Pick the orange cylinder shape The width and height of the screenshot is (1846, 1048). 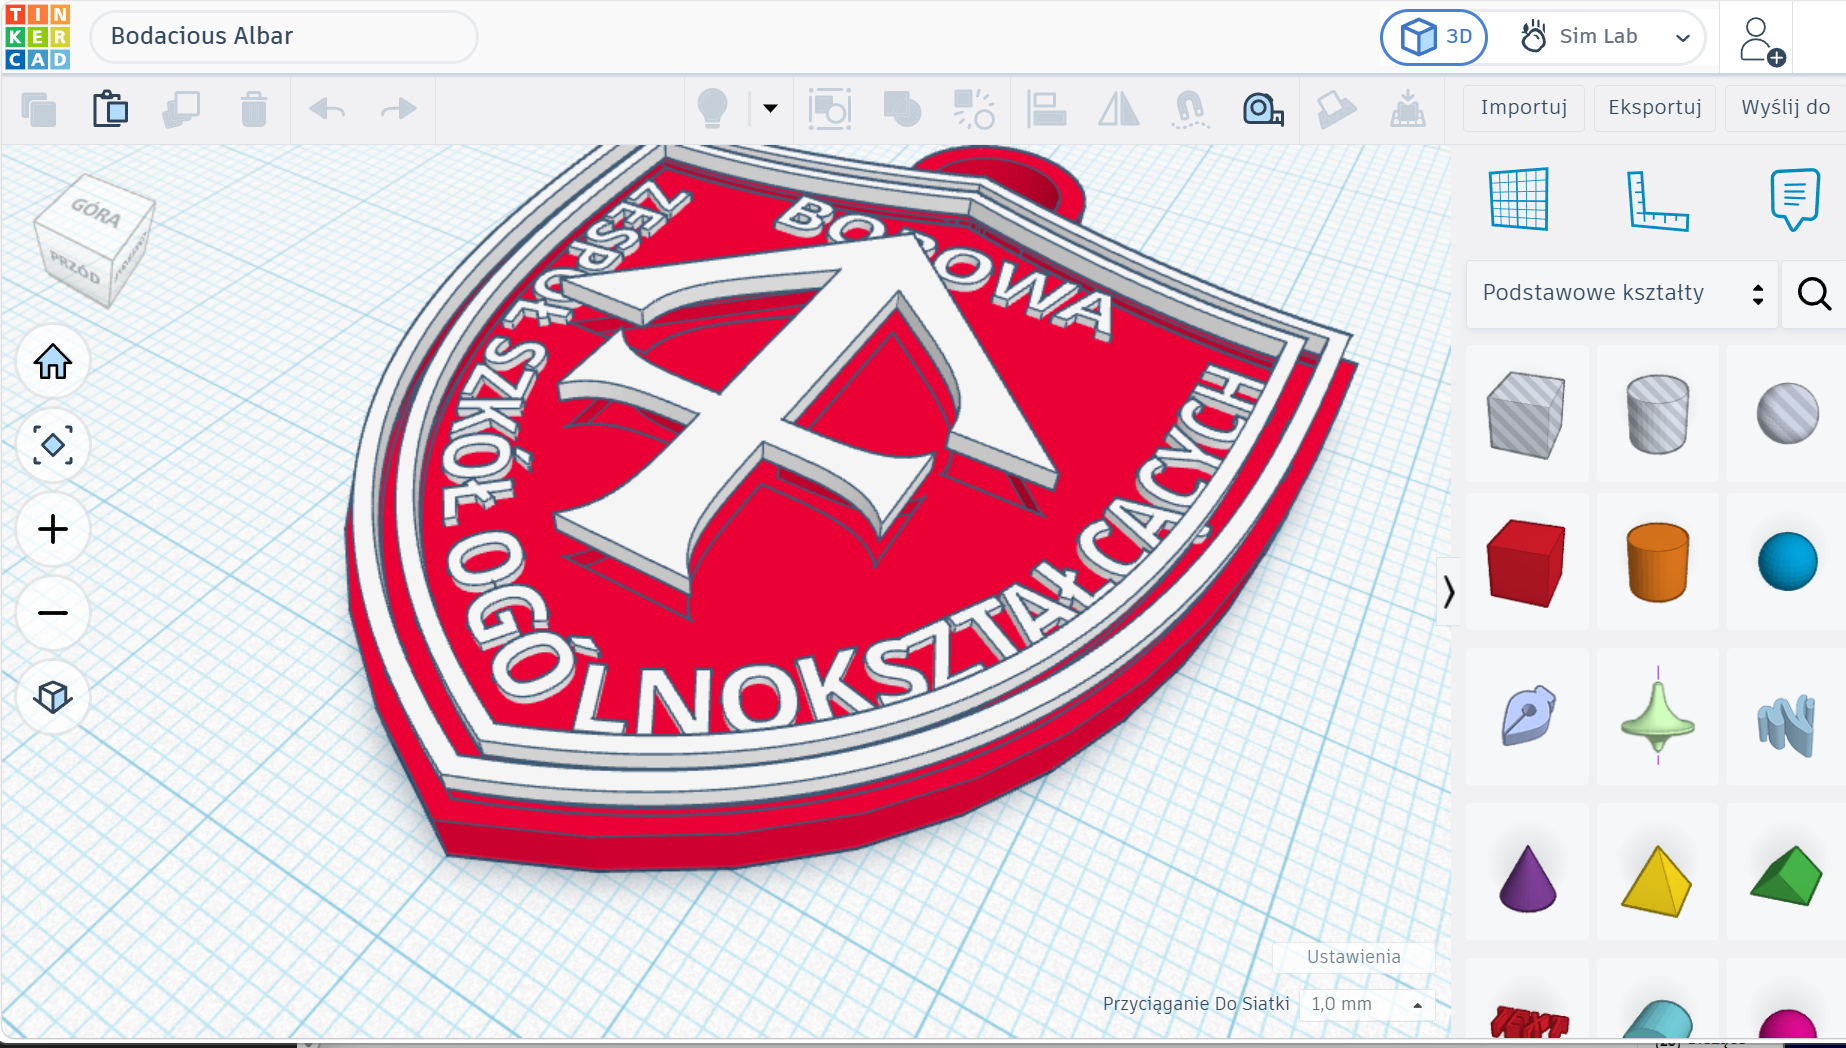tap(1658, 562)
